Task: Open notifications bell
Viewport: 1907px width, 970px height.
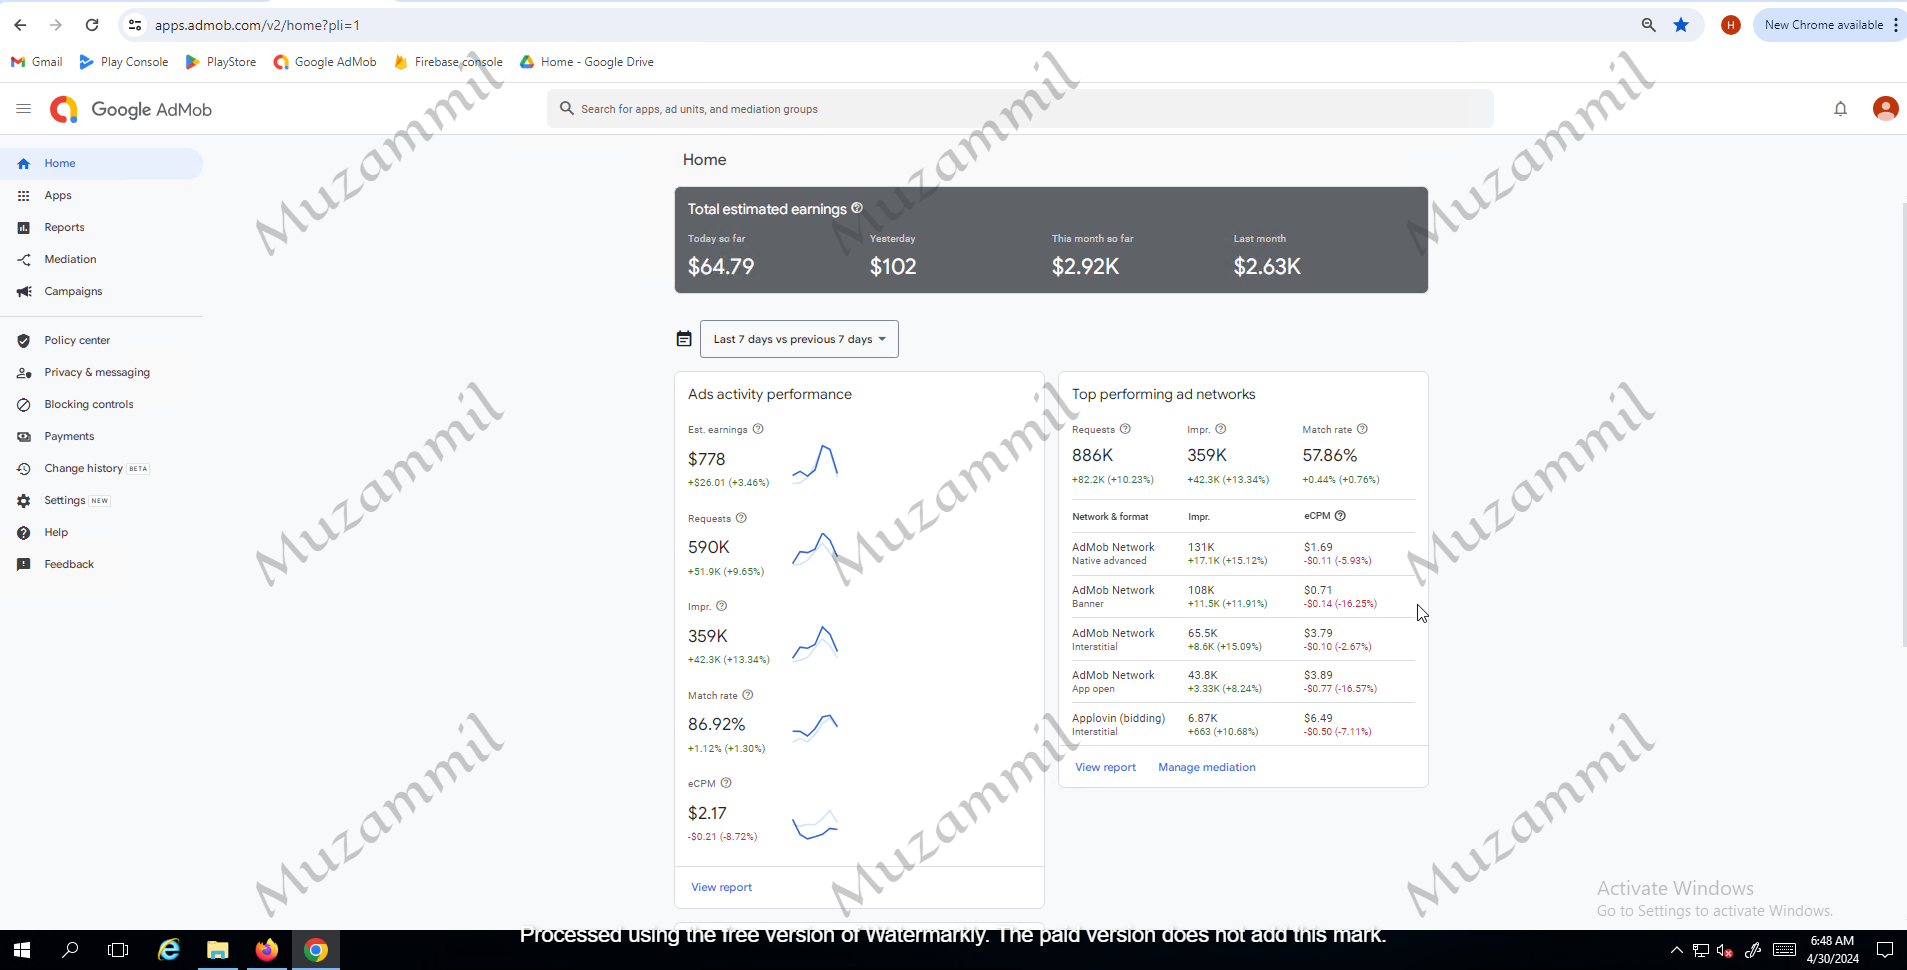Action: pyautogui.click(x=1840, y=109)
